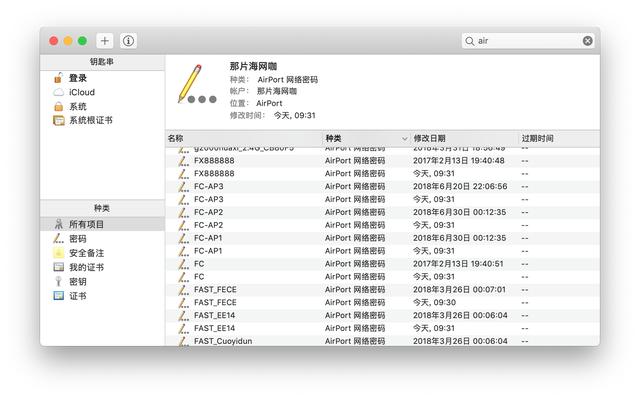Click the 修改时间 今天, 09:31 detail value
Viewport: 640px width, 399px height.
pyautogui.click(x=295, y=115)
